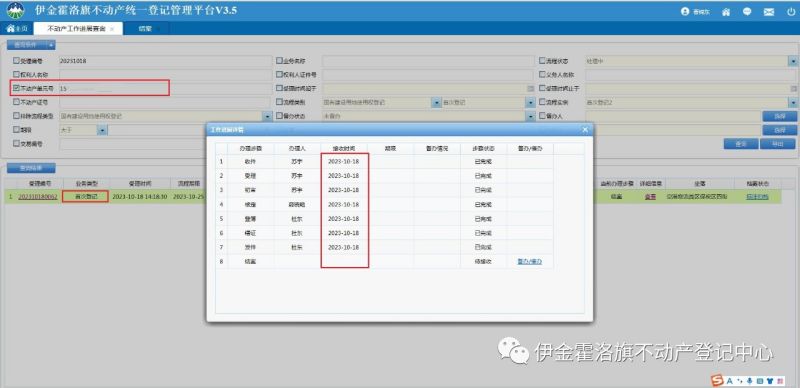Click the power logout icon
Viewport: 800px width, 388px height.
click(791, 12)
